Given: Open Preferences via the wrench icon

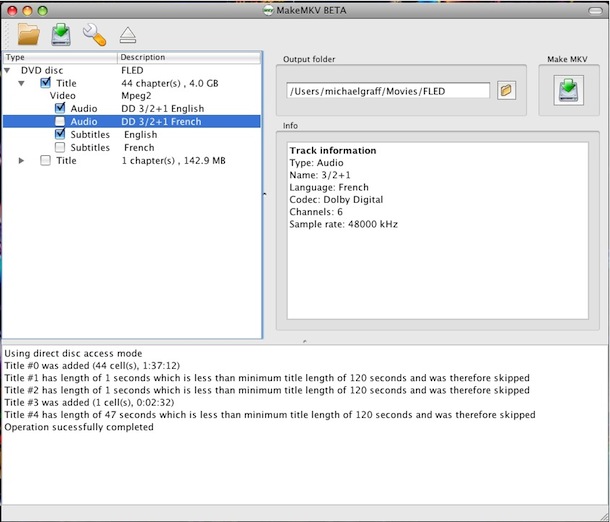Looking at the screenshot, I should point(94,36).
